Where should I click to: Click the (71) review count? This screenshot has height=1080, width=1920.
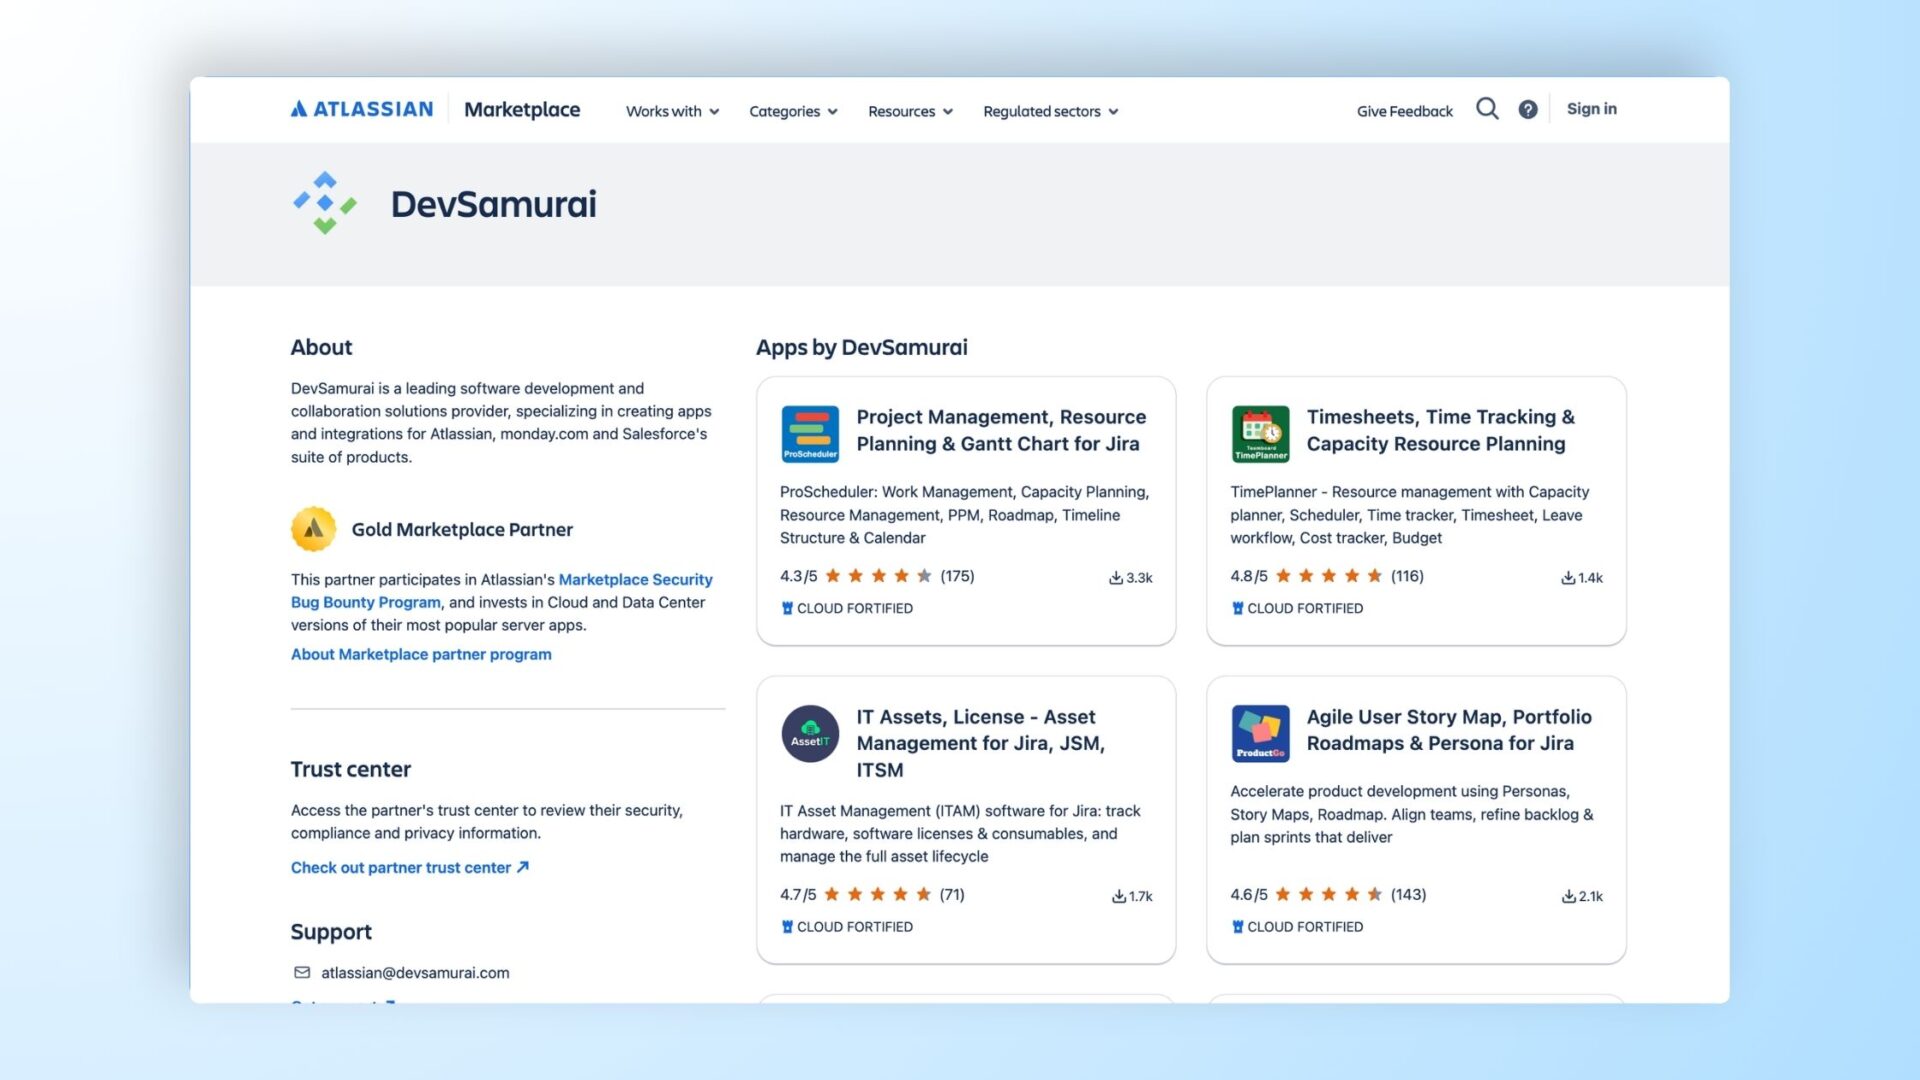[x=952, y=895]
